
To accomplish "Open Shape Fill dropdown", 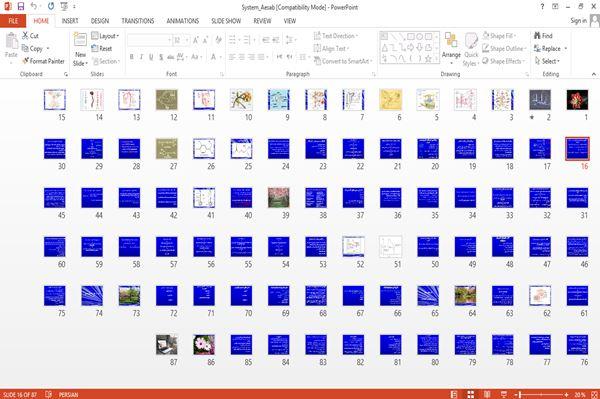I will pos(500,36).
